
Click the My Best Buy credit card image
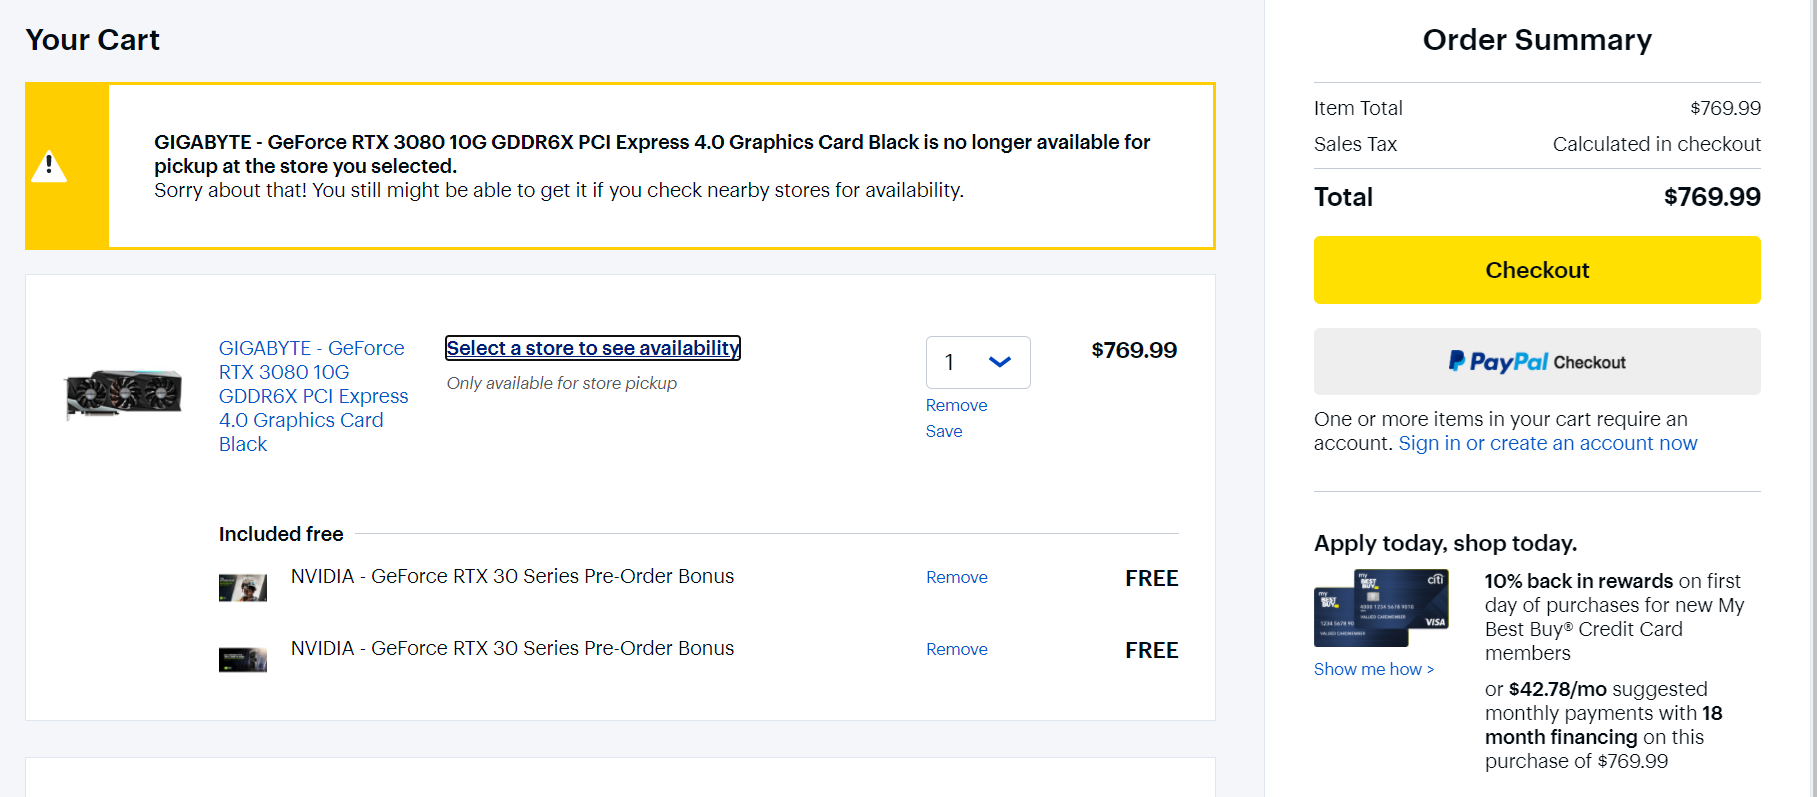(1381, 608)
